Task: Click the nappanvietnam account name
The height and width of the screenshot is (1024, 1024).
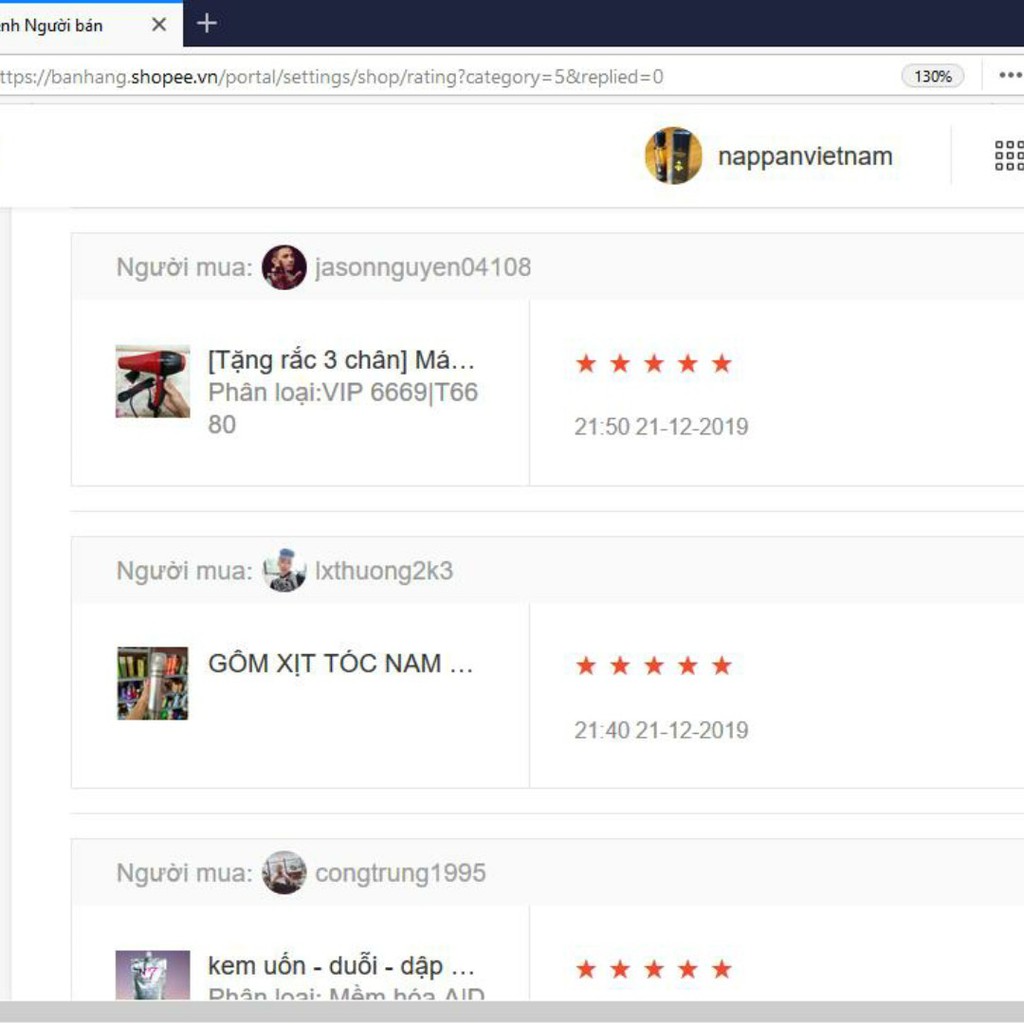Action: (805, 157)
